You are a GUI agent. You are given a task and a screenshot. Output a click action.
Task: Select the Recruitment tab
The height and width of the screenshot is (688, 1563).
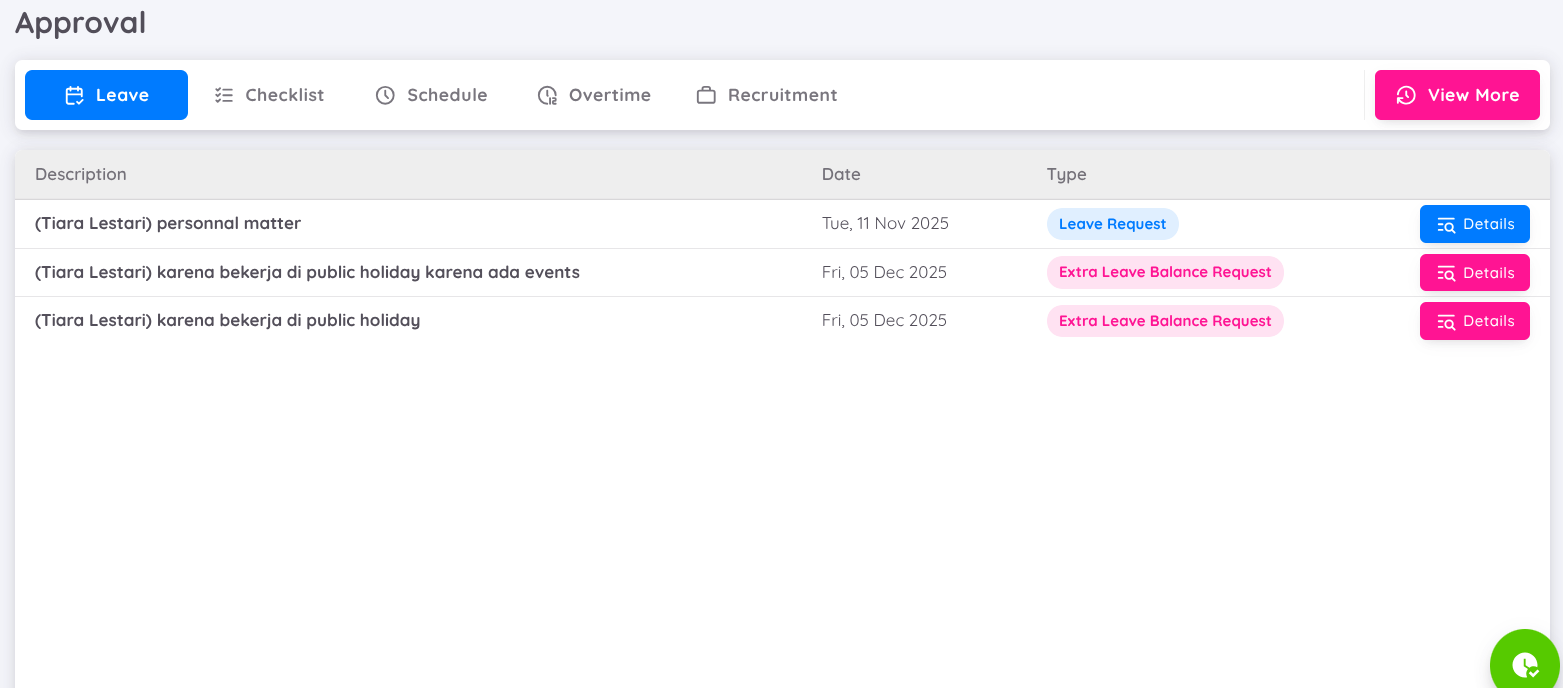(767, 95)
